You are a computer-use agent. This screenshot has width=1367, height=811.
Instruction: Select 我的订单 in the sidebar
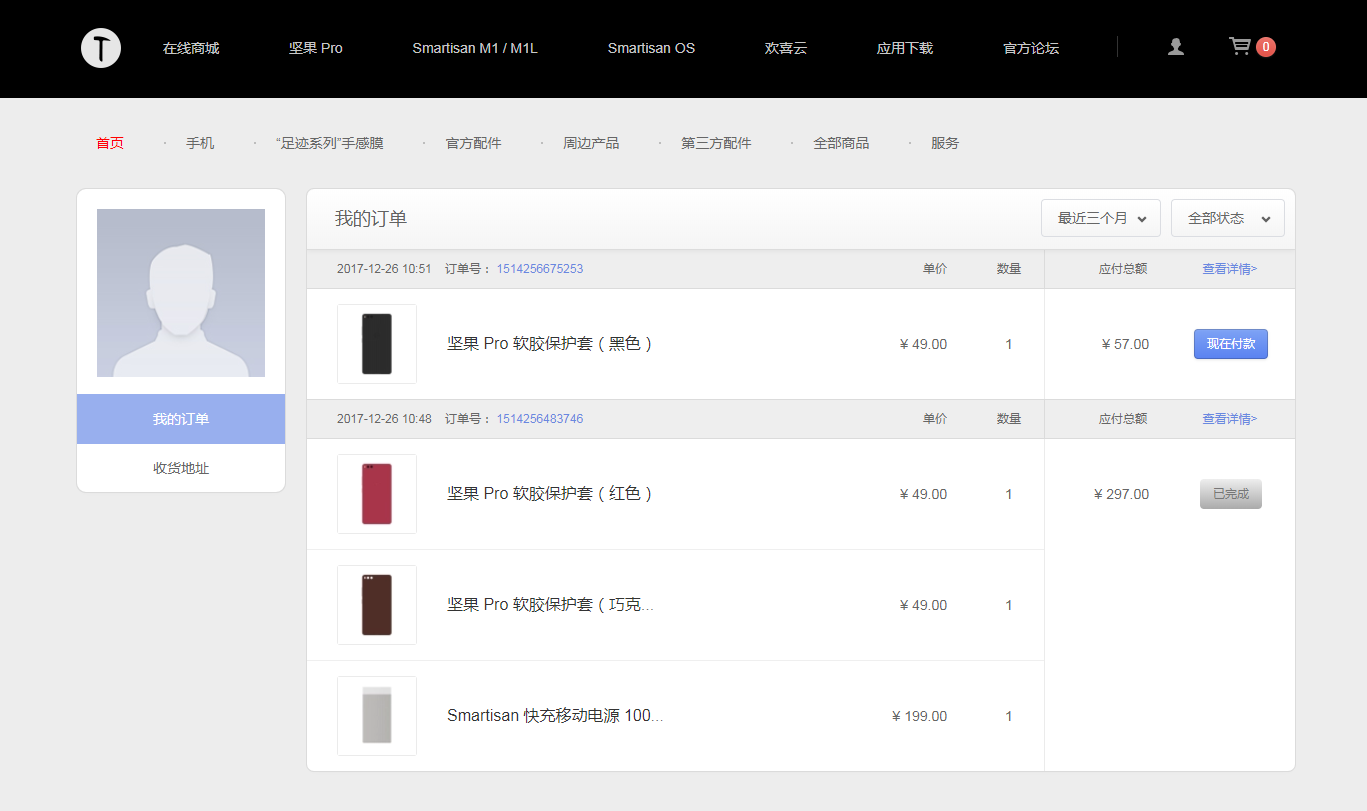181,419
